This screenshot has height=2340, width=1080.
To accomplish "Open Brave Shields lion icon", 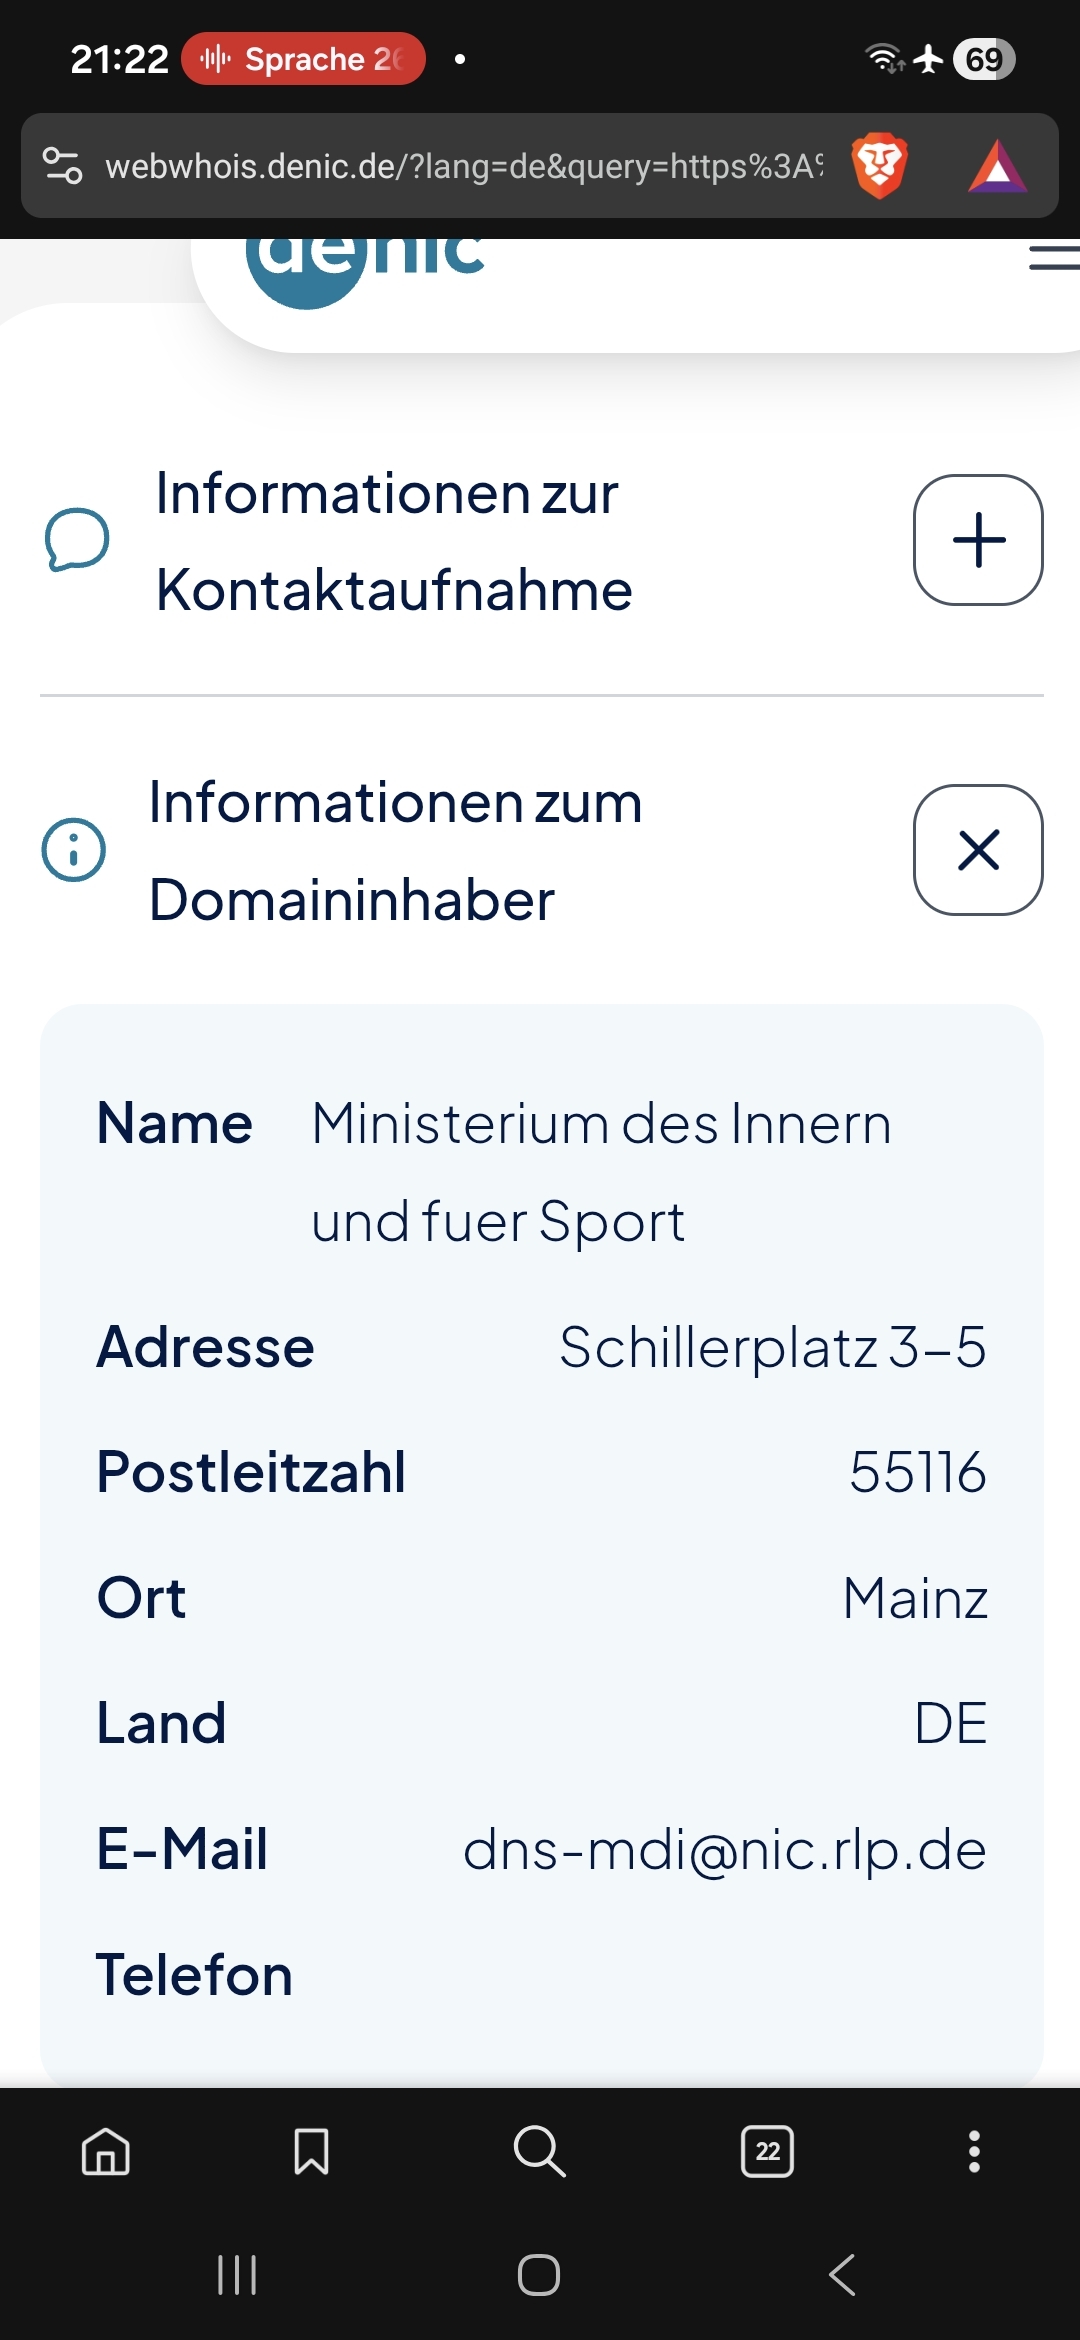I will (879, 166).
